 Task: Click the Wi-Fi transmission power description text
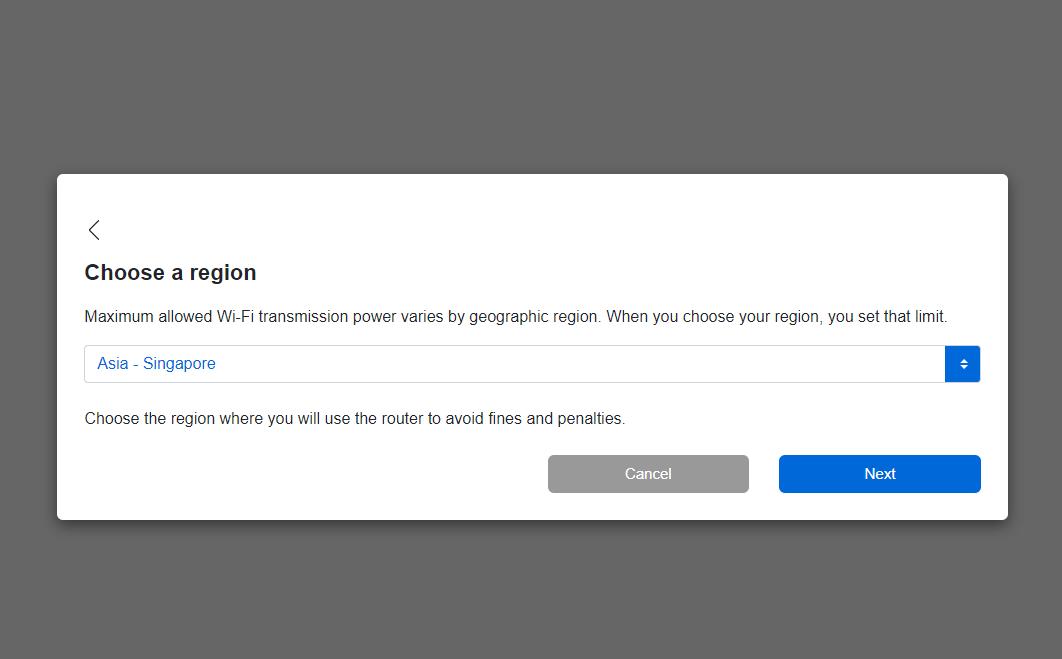point(515,317)
